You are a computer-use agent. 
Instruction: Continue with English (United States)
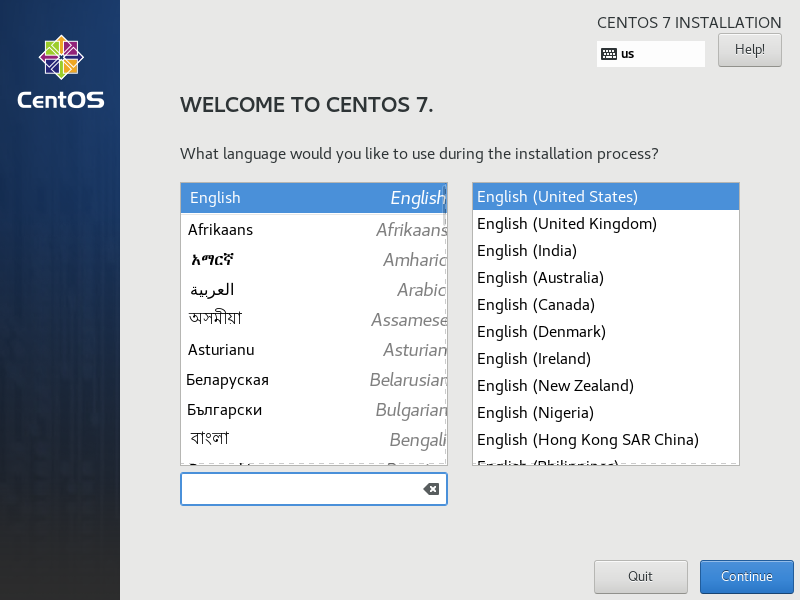(746, 577)
